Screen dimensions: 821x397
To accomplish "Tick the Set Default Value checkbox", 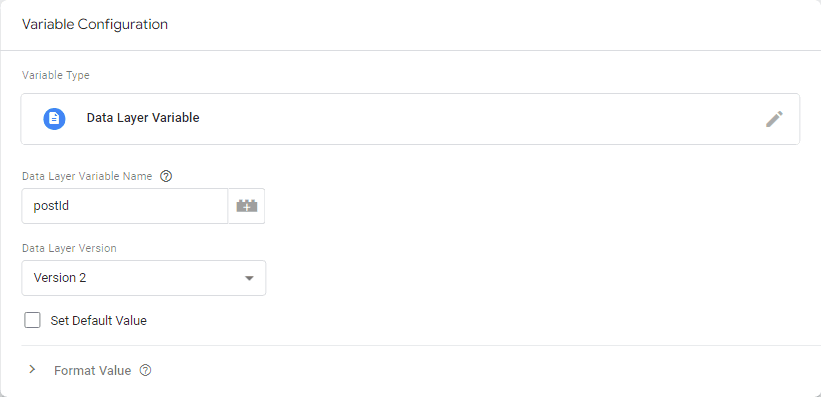I will click(32, 320).
